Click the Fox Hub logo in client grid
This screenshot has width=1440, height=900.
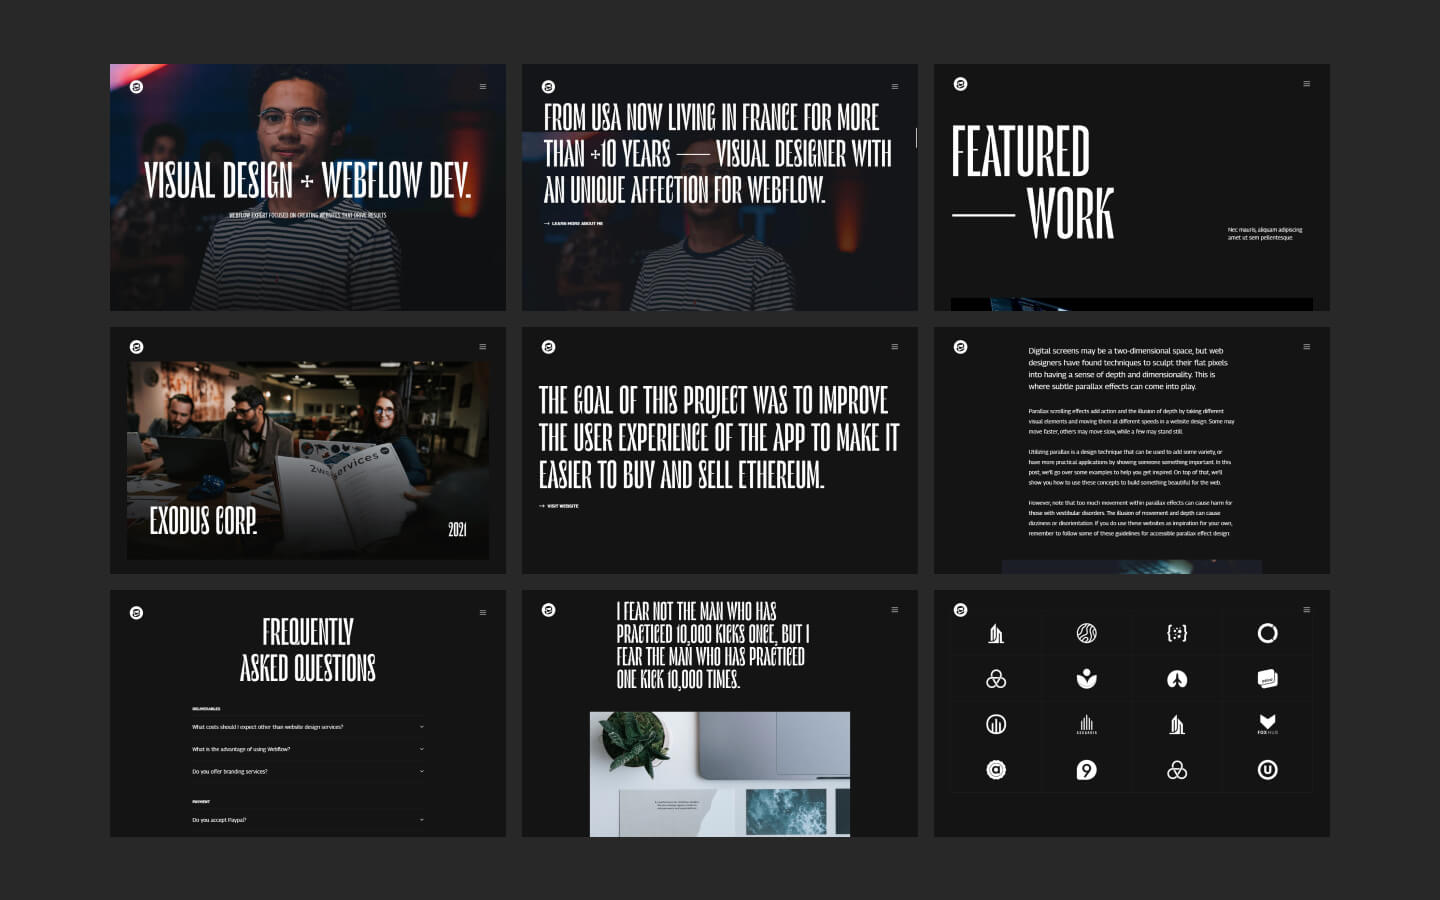pyautogui.click(x=1267, y=724)
